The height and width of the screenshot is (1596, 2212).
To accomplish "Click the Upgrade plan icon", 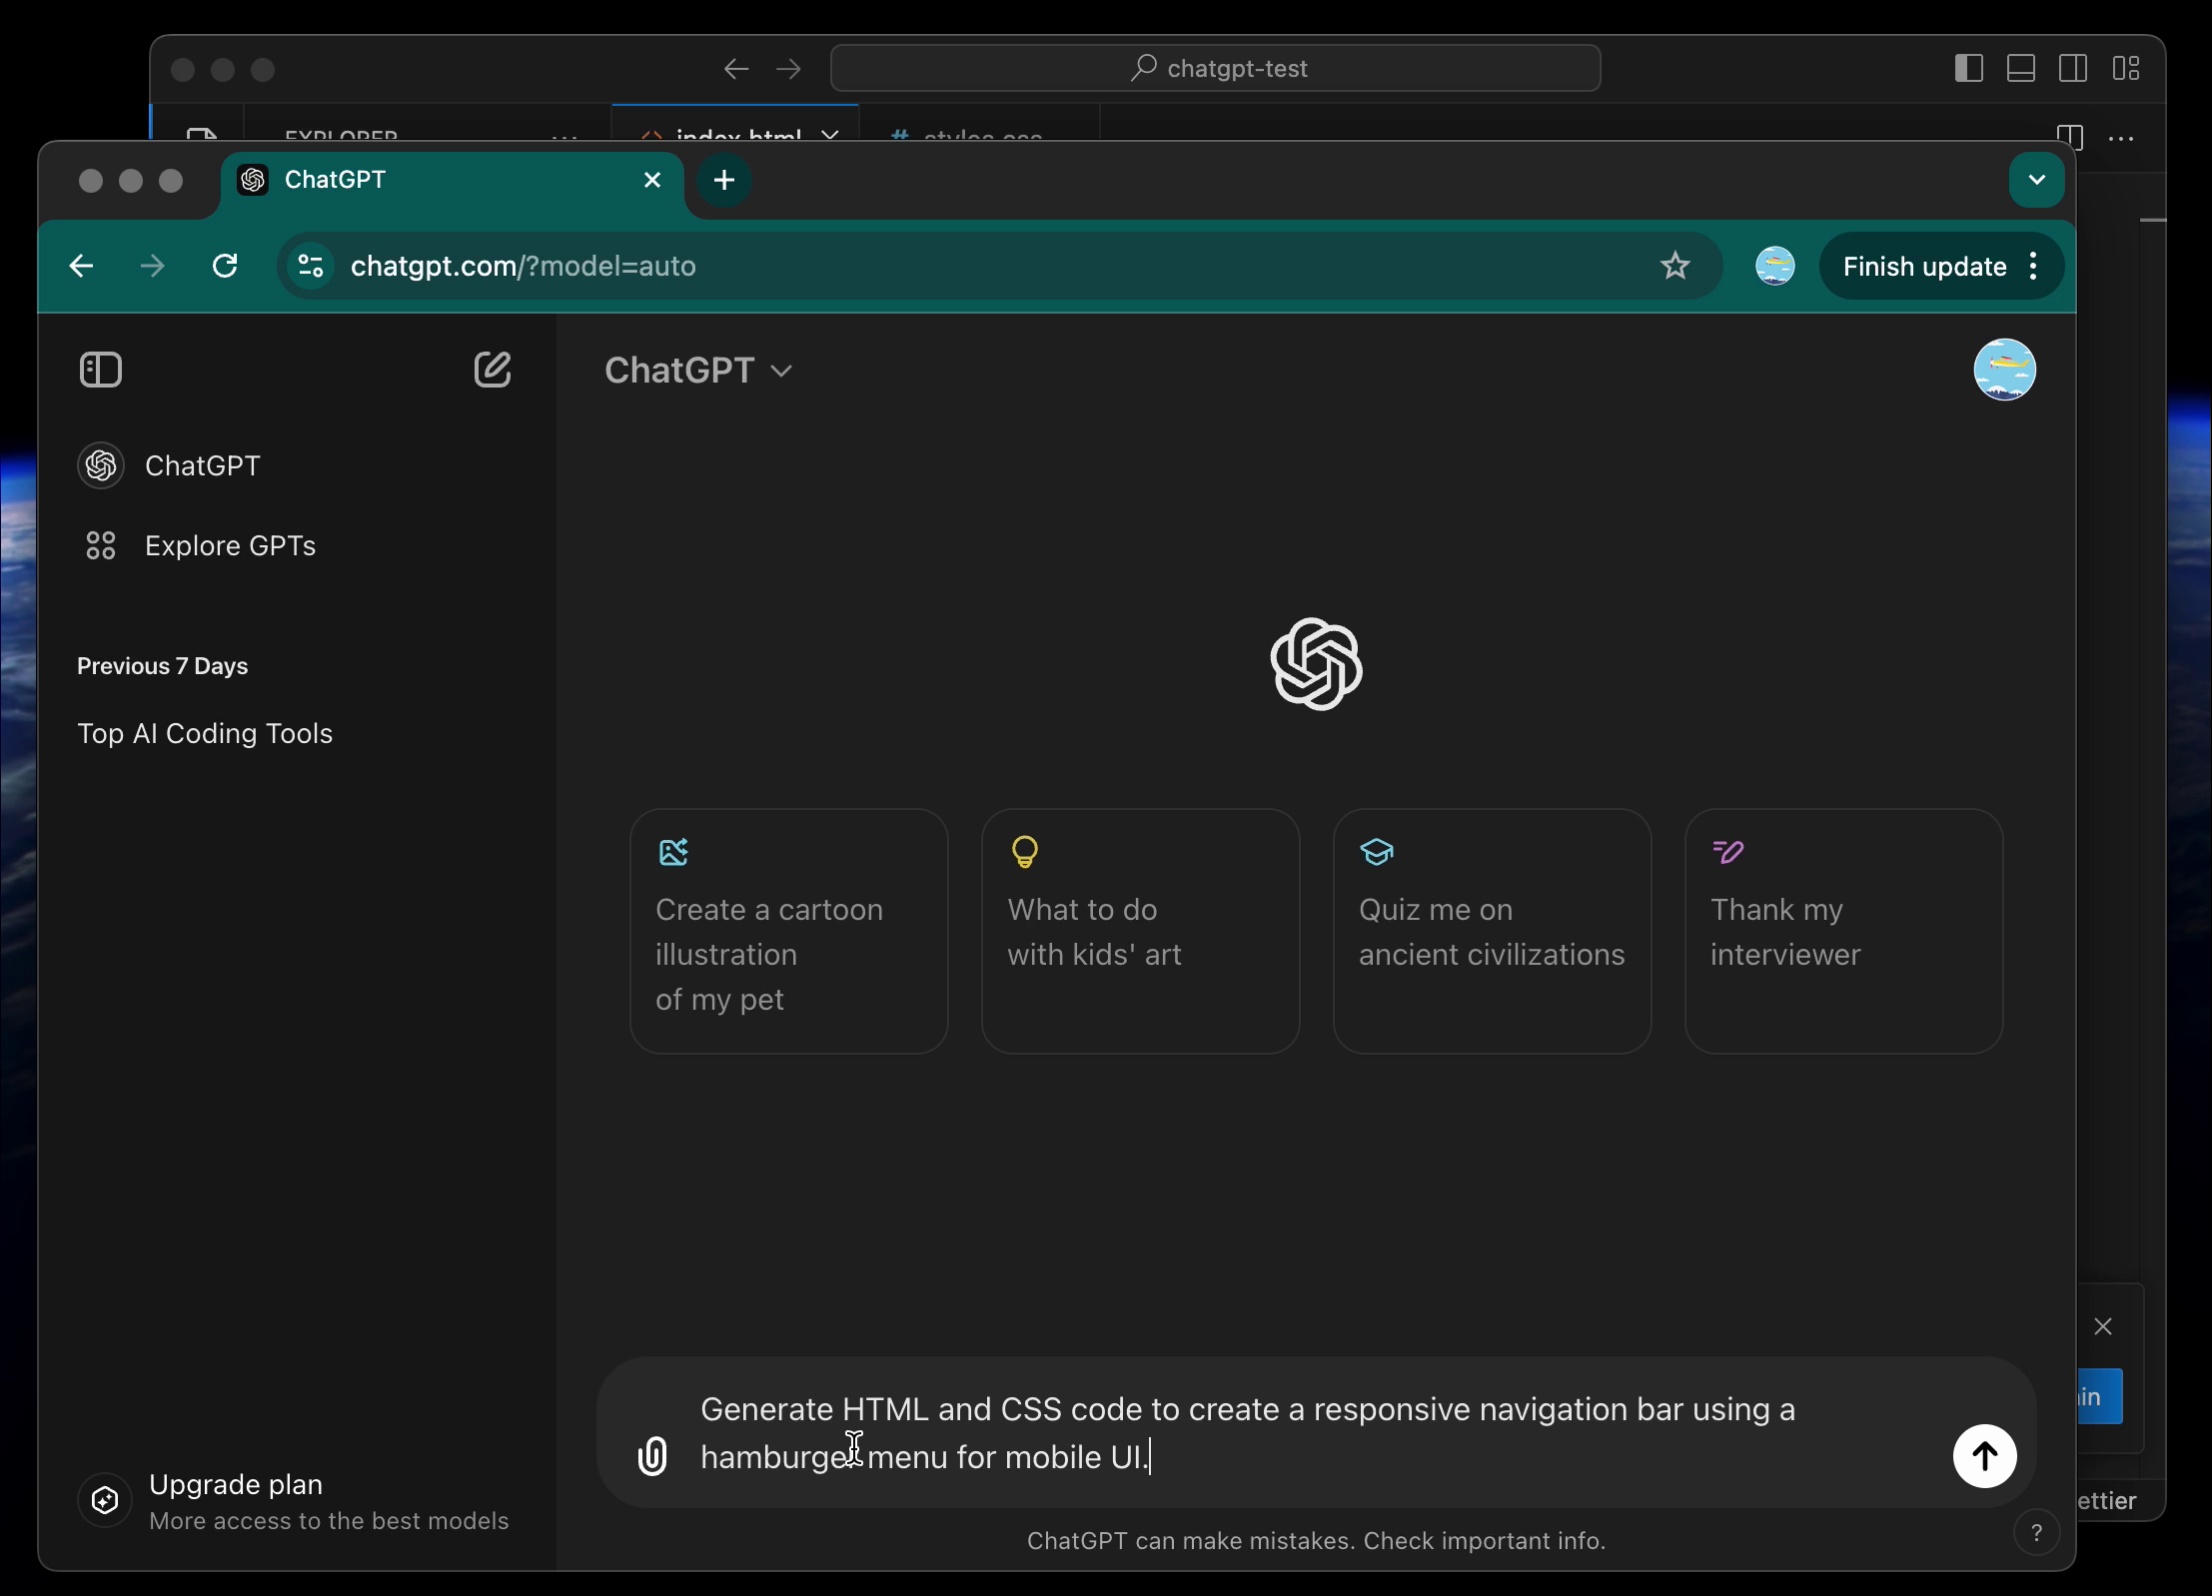I will click(x=105, y=1500).
